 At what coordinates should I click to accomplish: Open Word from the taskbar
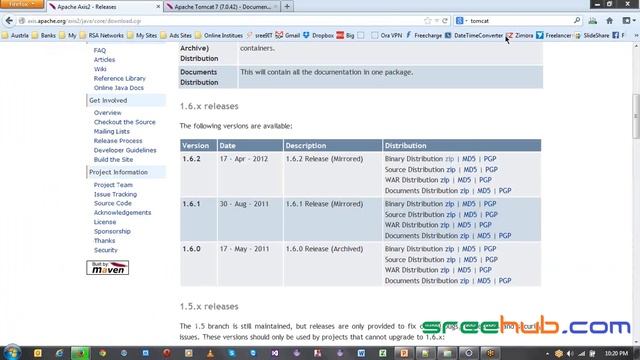361,353
